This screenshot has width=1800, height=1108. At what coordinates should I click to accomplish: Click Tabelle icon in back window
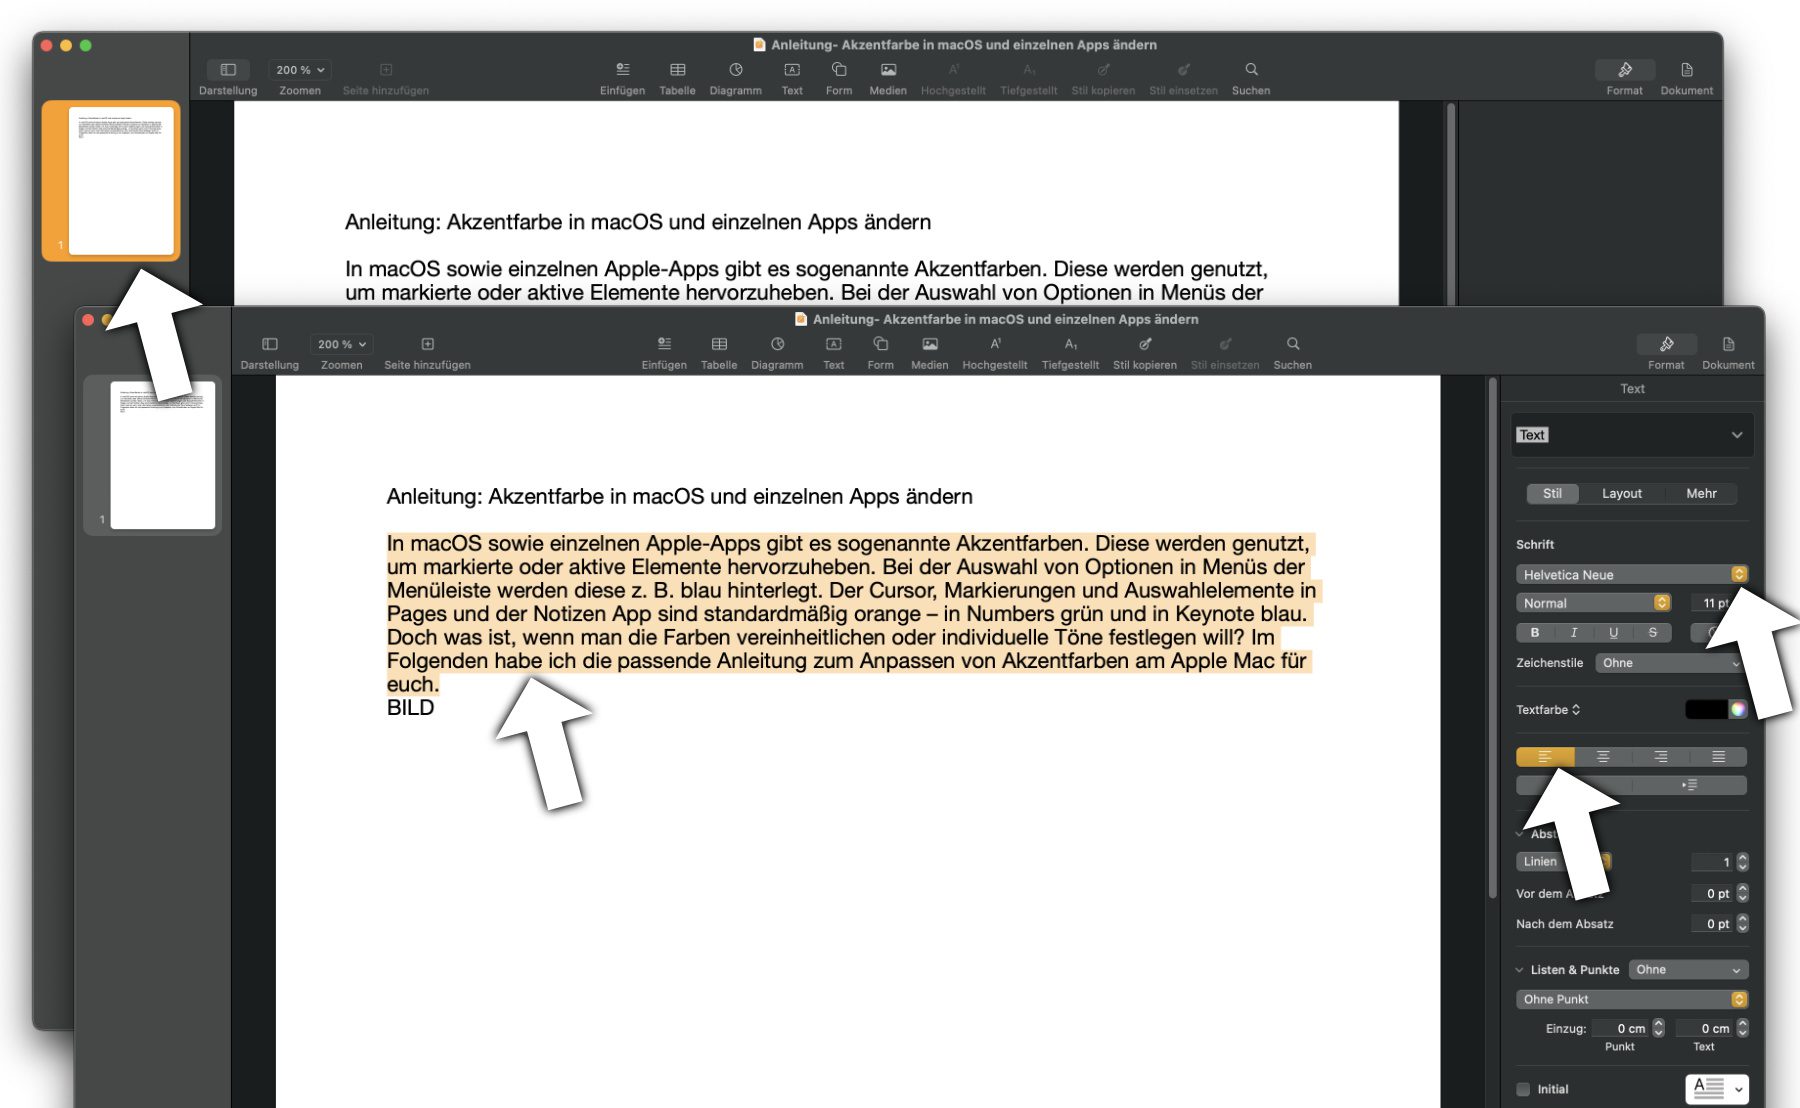pos(677,70)
